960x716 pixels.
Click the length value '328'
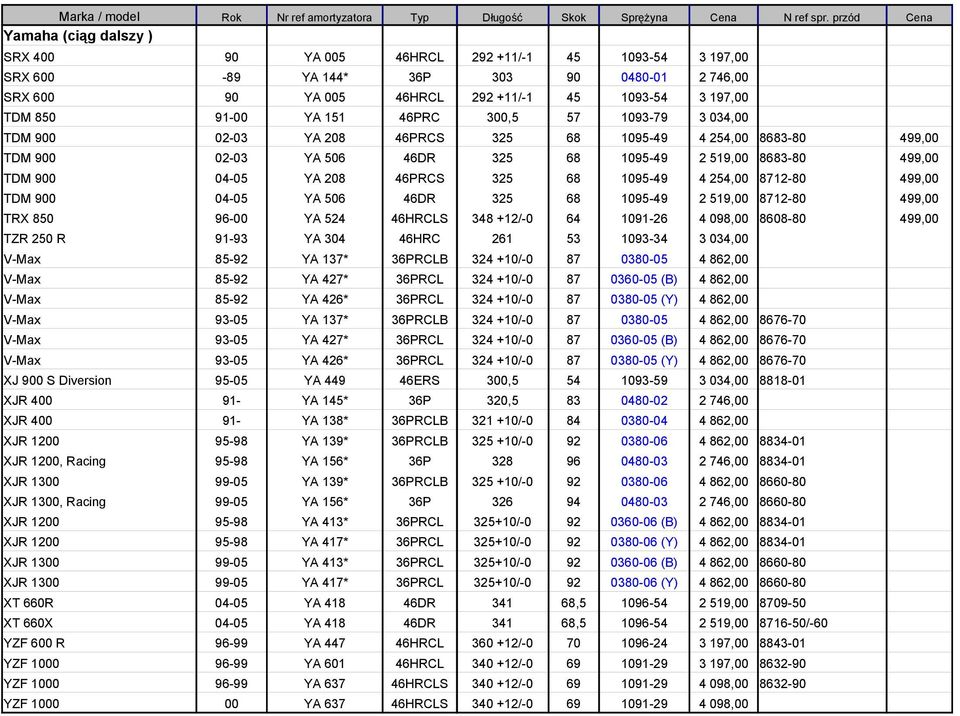coord(502,461)
